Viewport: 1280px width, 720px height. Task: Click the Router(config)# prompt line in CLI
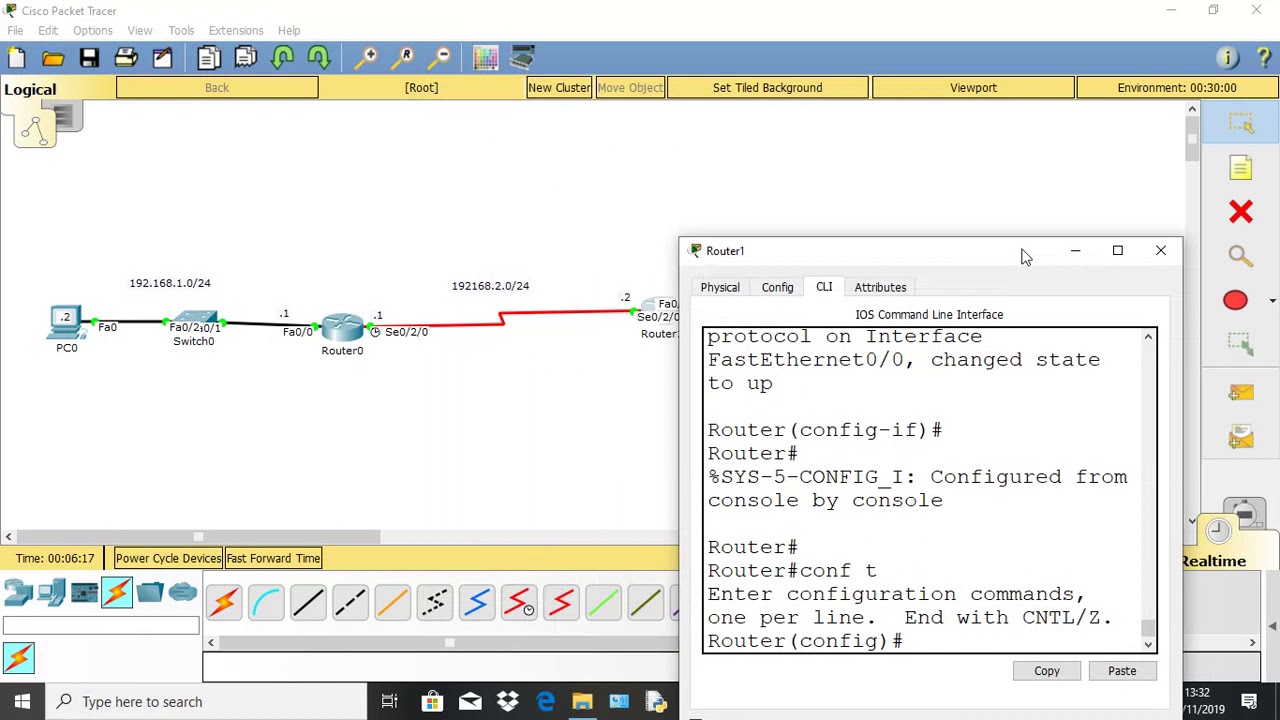805,641
